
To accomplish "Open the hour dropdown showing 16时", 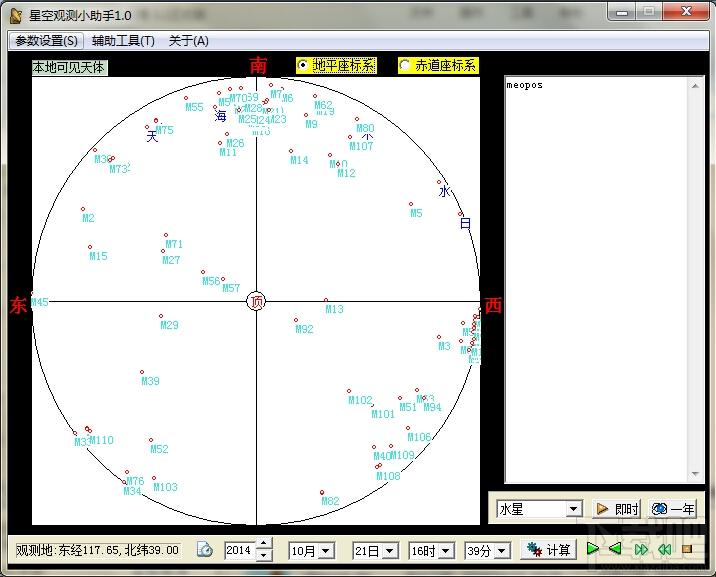I will pos(446,551).
